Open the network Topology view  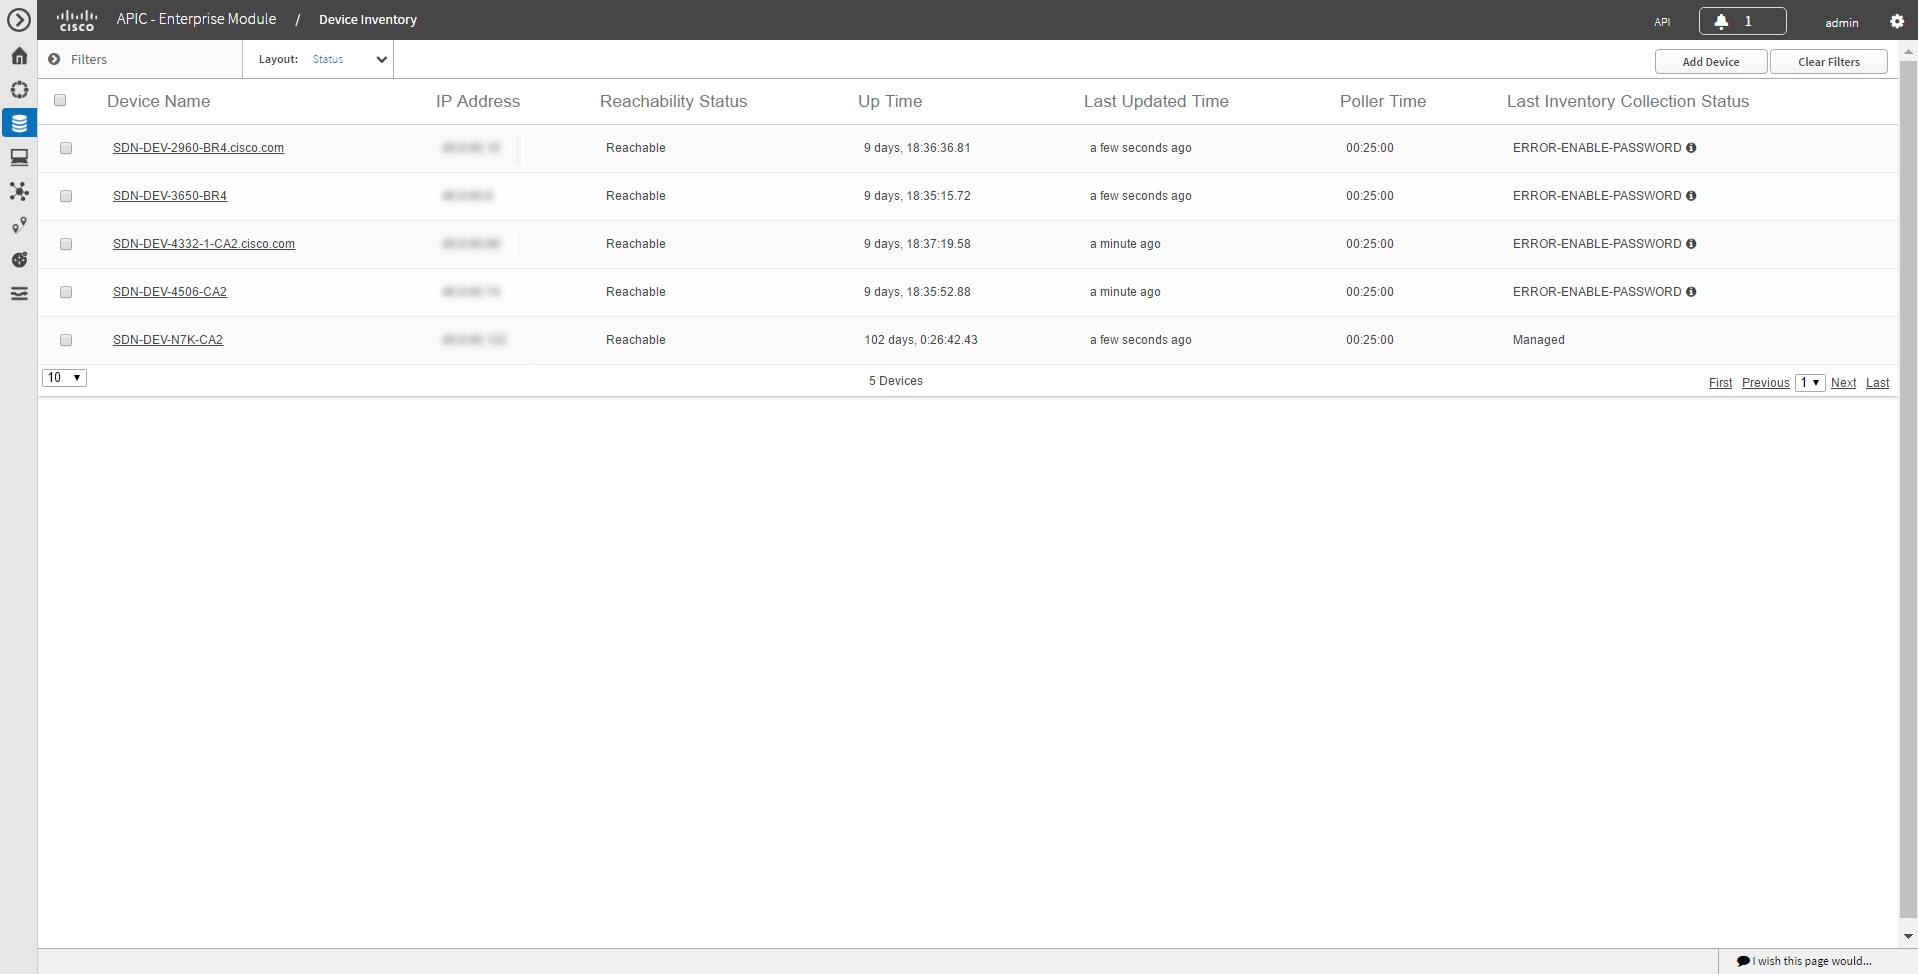[x=18, y=191]
